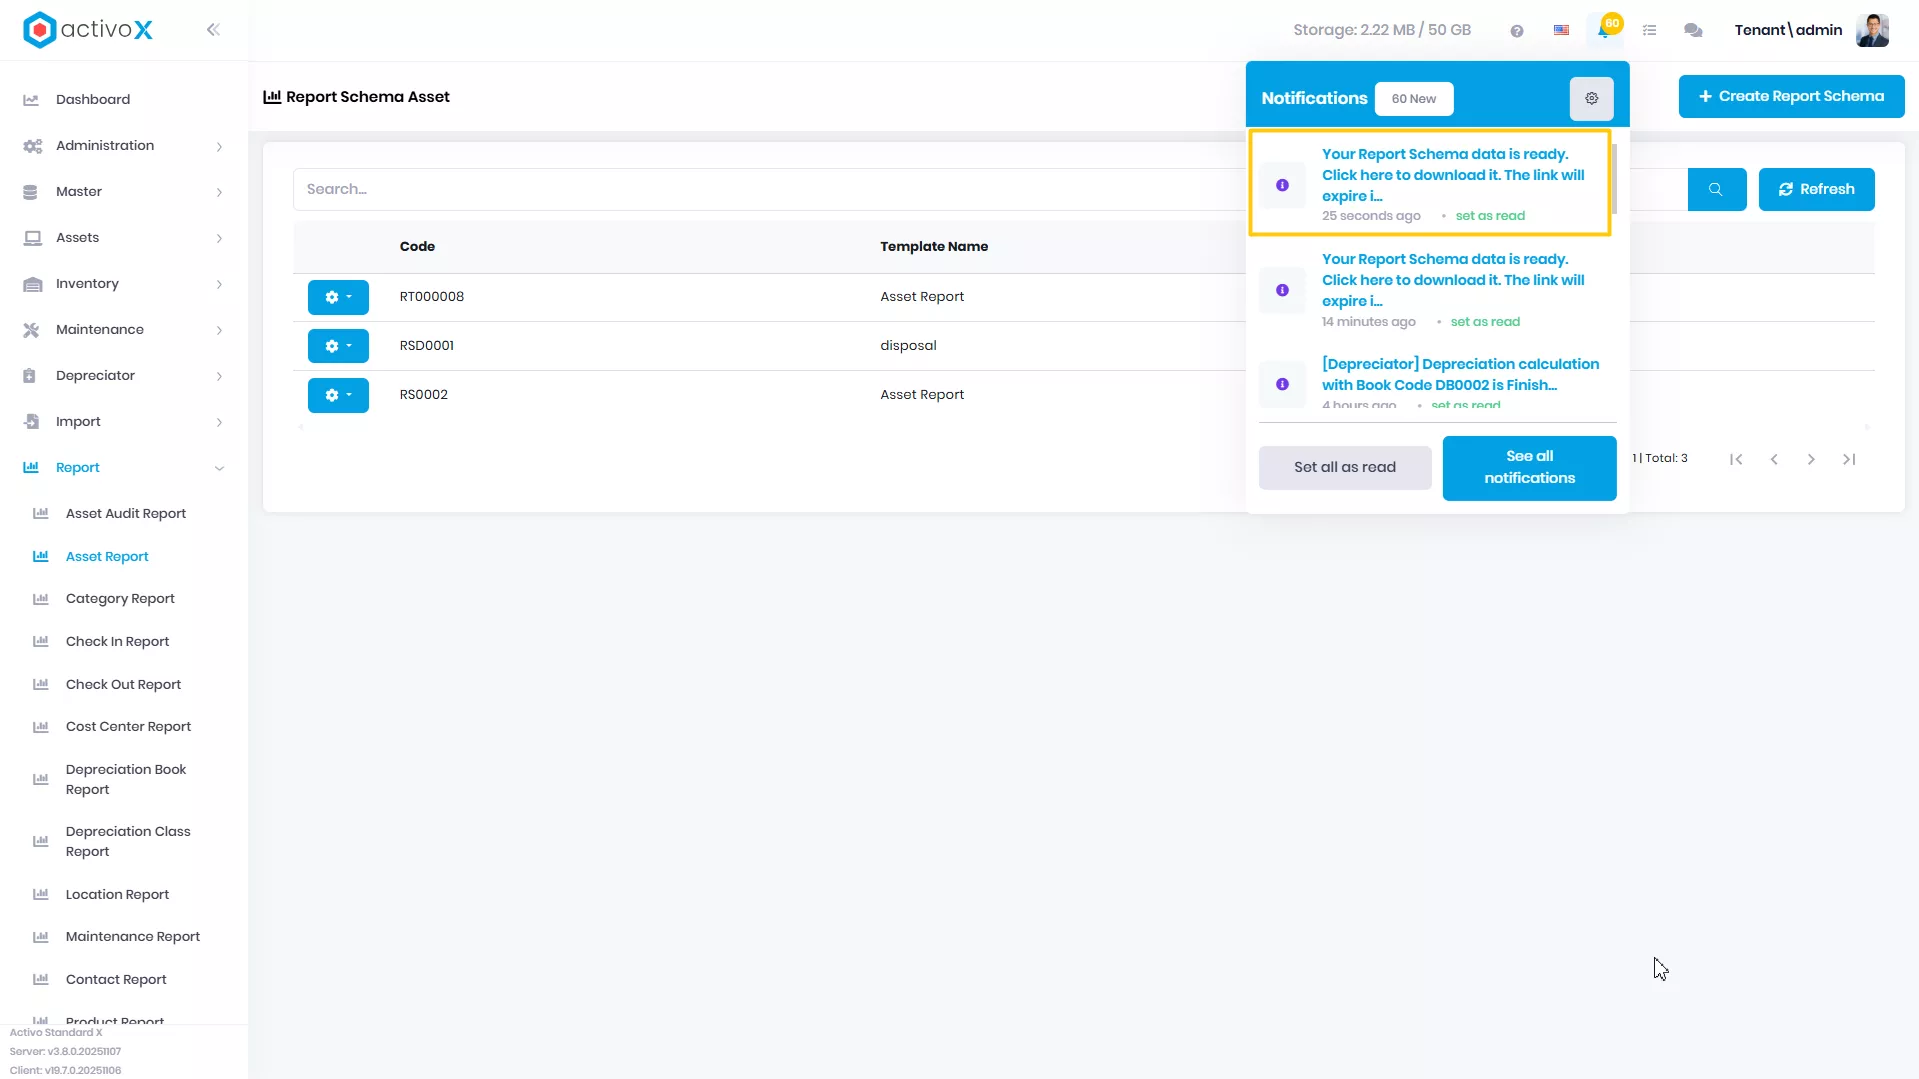1919x1079 pixels.
Task: Mark the 25 seconds ago notification as read
Action: 1490,216
